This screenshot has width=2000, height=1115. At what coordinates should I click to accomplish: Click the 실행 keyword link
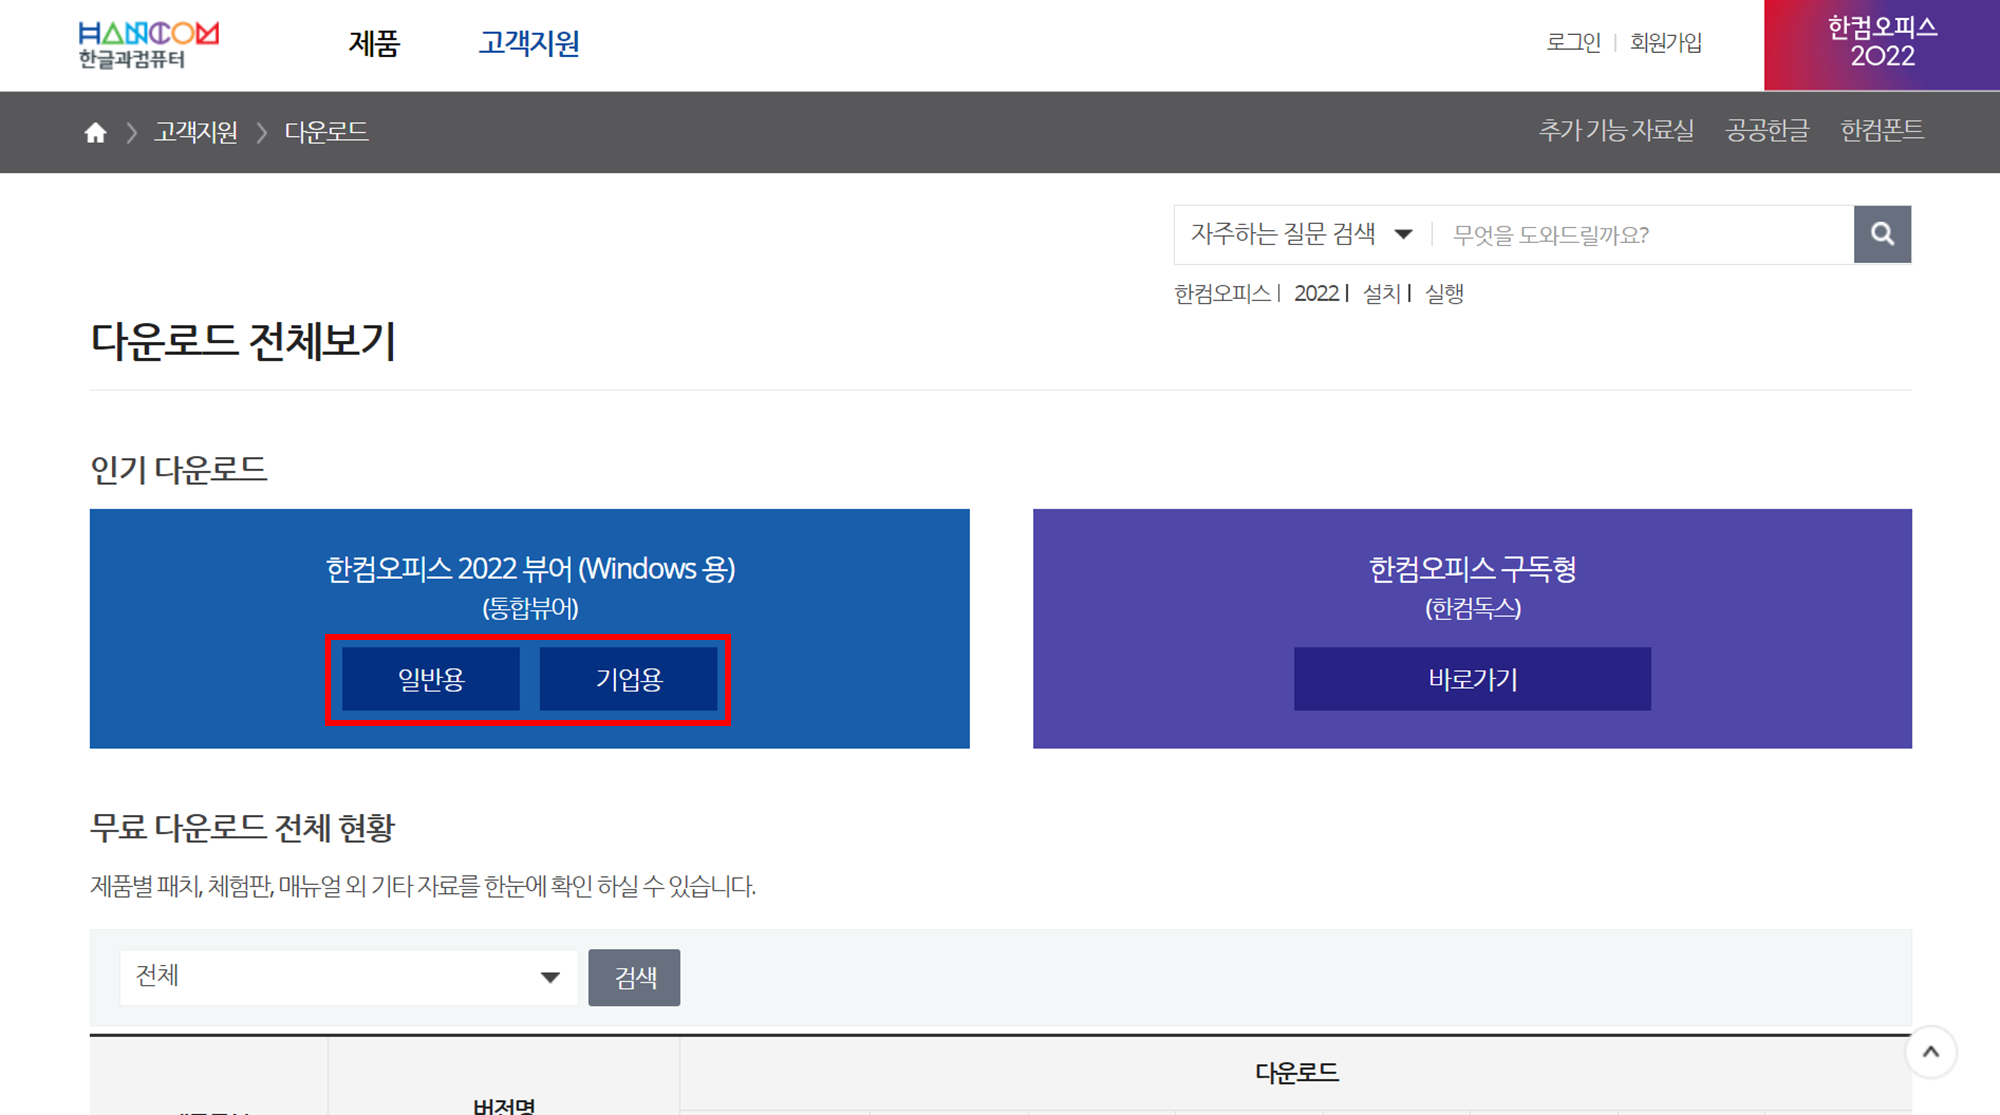1444,293
